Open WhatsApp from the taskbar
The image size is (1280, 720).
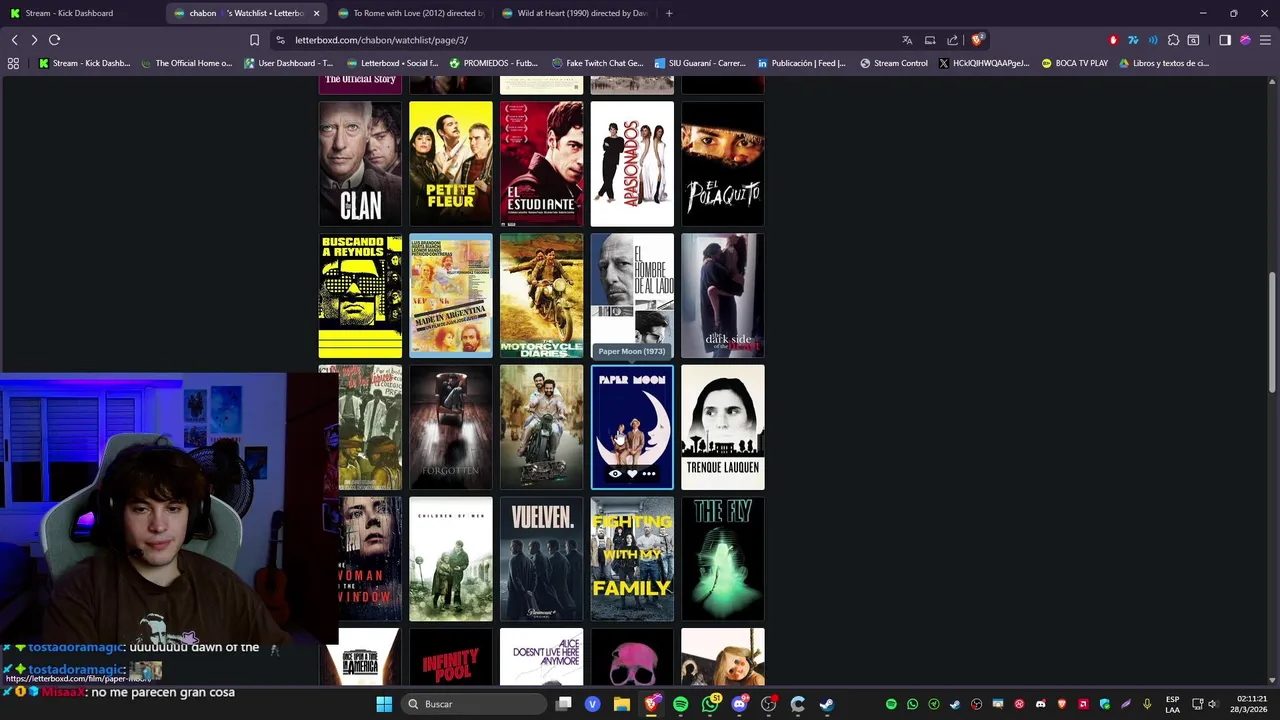tap(710, 704)
